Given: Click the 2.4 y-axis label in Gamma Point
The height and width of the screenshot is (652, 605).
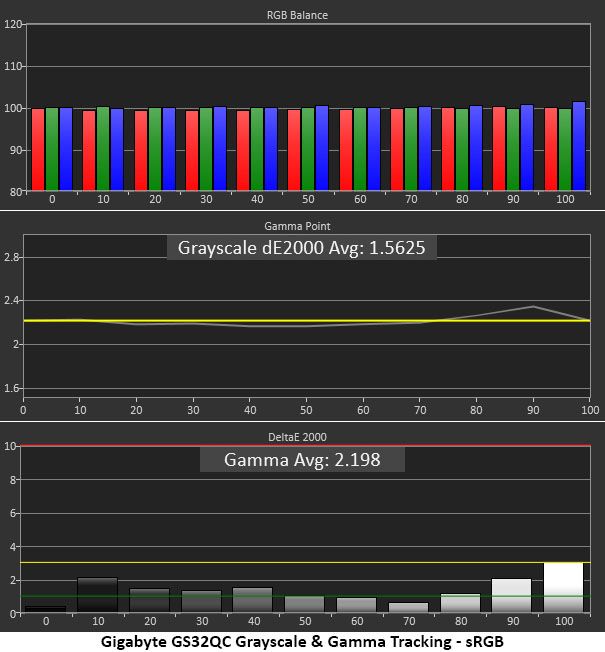Looking at the screenshot, I should click(11, 301).
